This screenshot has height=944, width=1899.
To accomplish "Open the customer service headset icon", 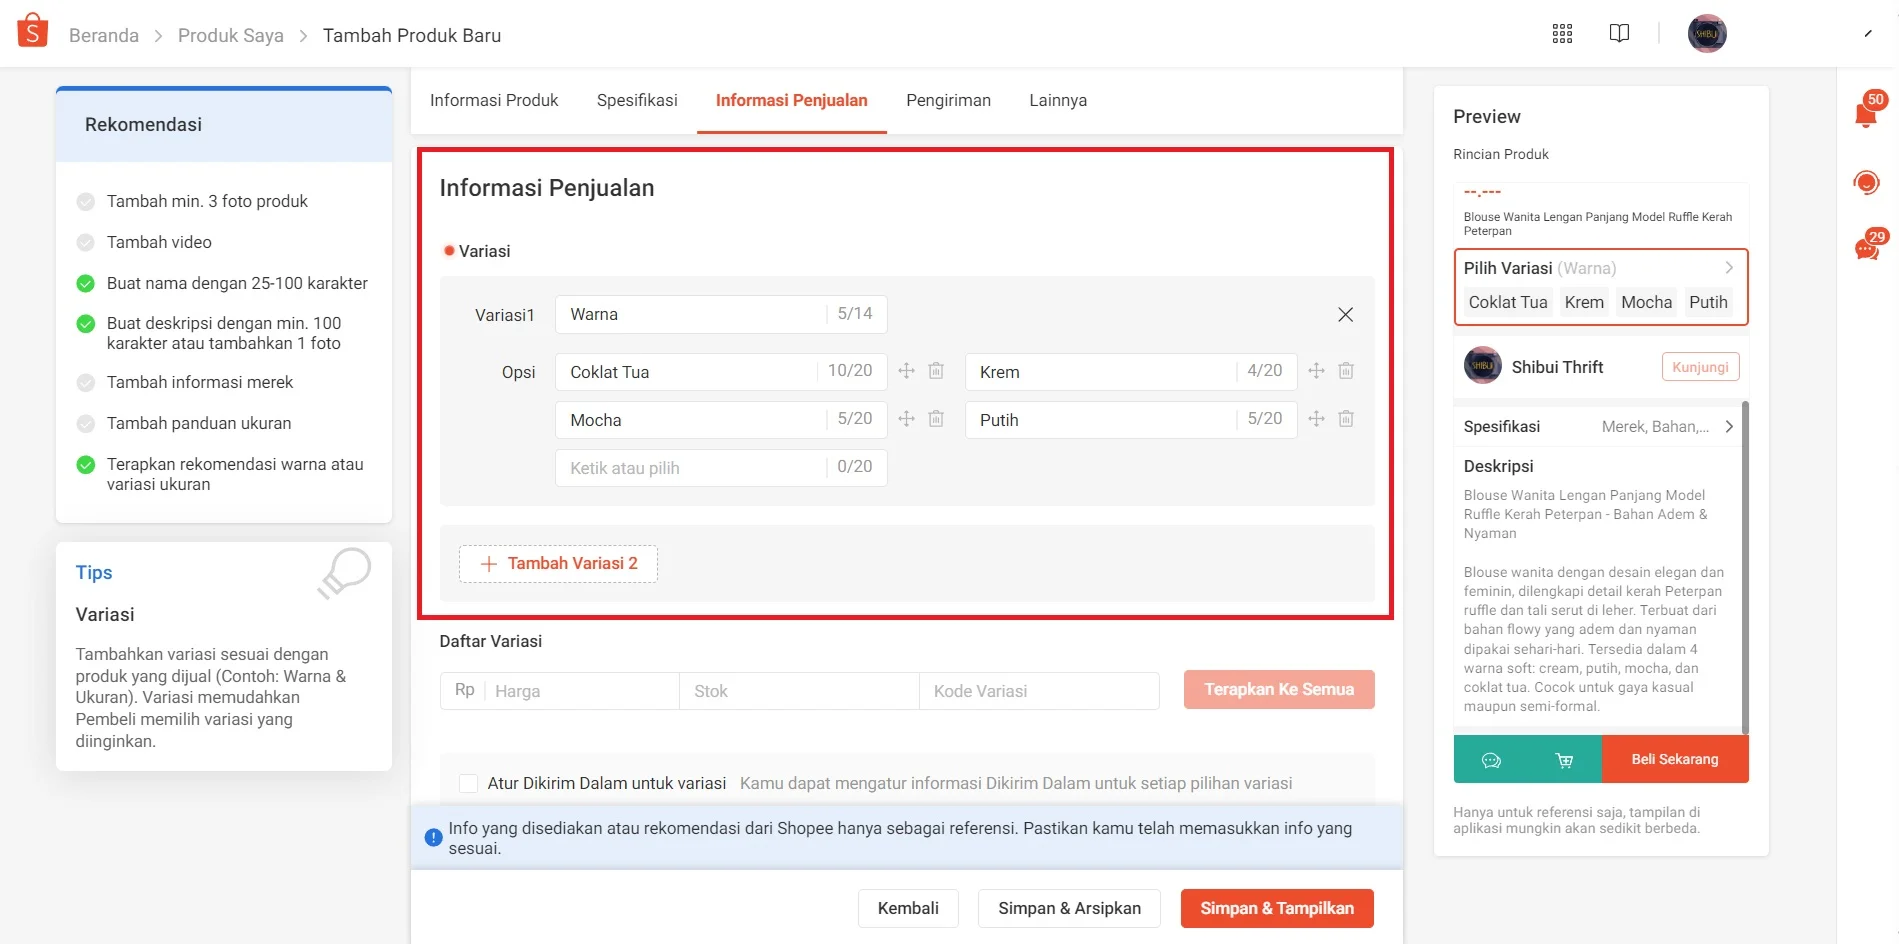I will [1864, 182].
